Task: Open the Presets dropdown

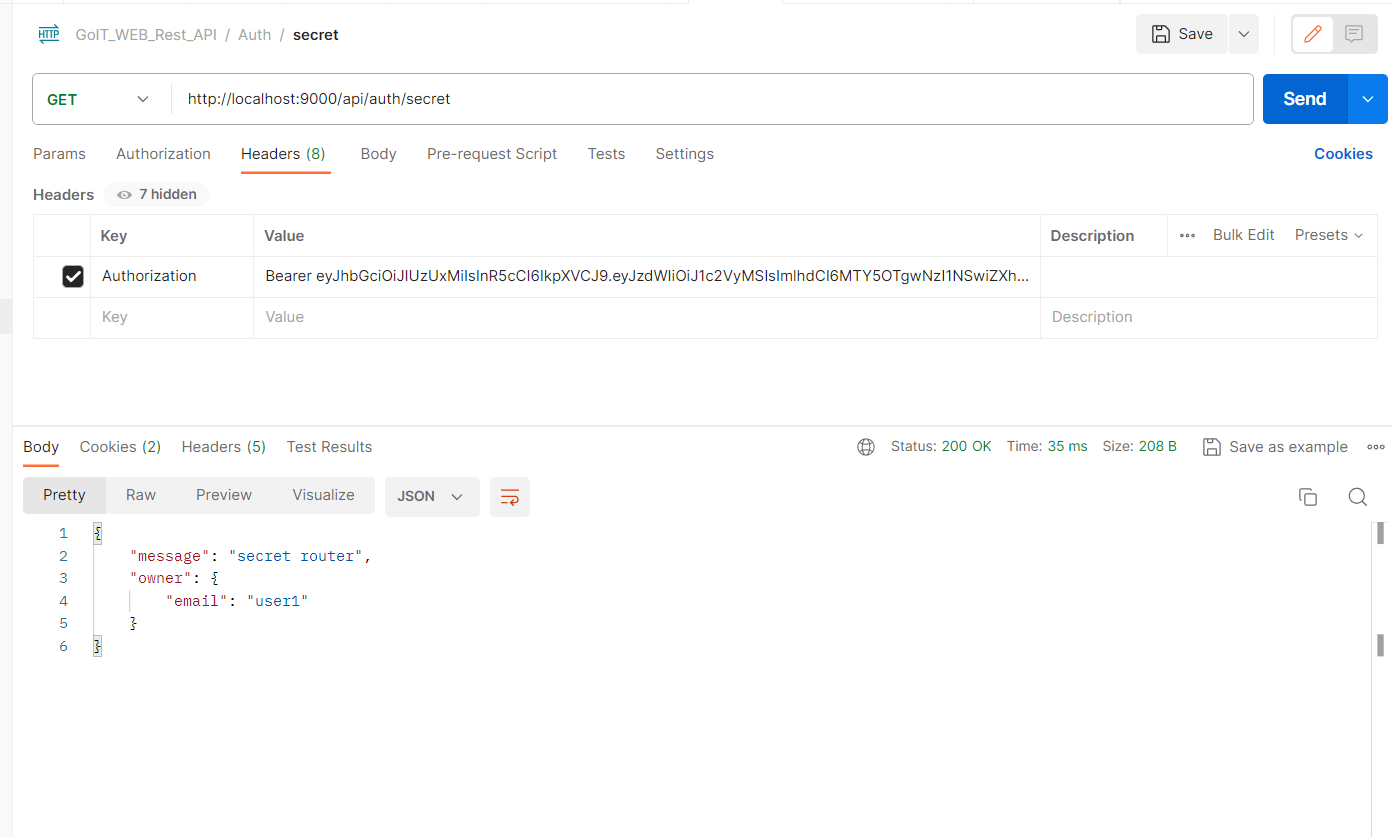Action: pyautogui.click(x=1329, y=235)
